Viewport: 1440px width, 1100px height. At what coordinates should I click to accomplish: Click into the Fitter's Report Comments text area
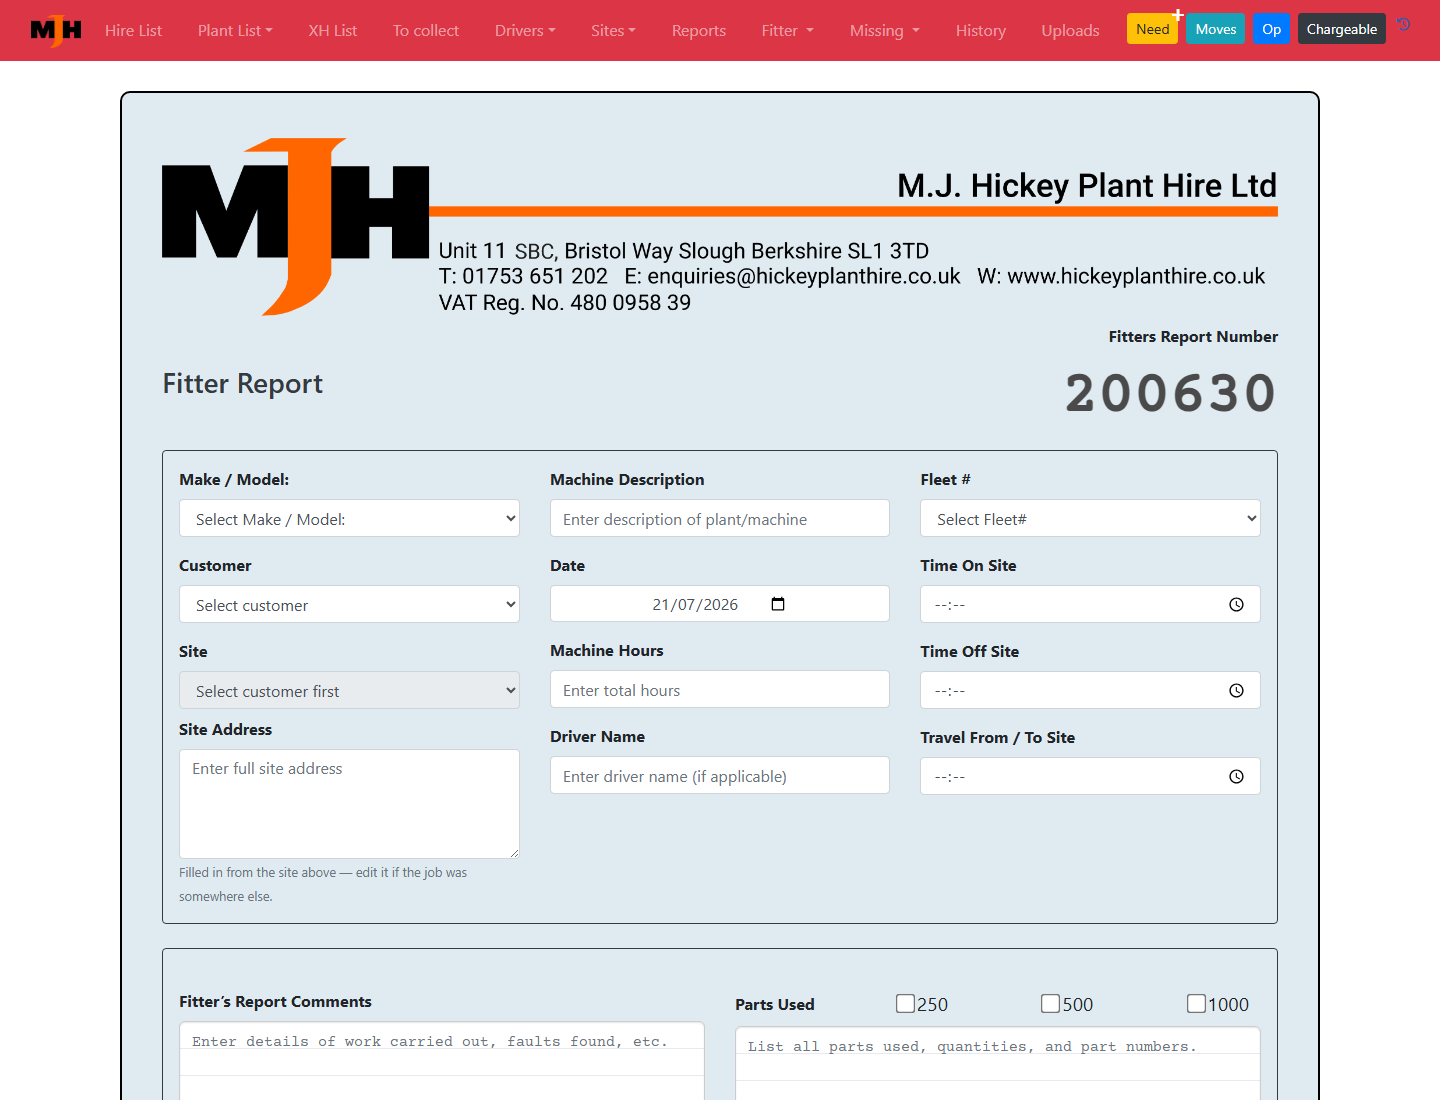click(442, 1060)
